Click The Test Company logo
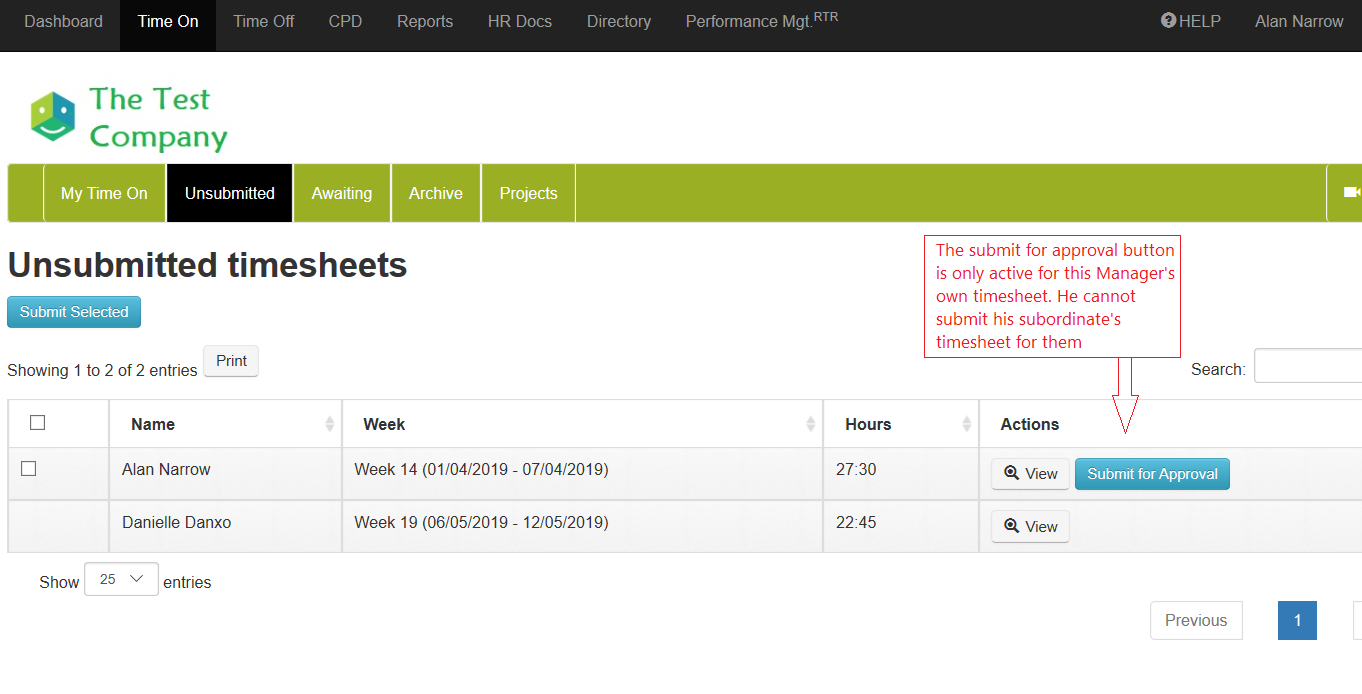 [x=129, y=118]
